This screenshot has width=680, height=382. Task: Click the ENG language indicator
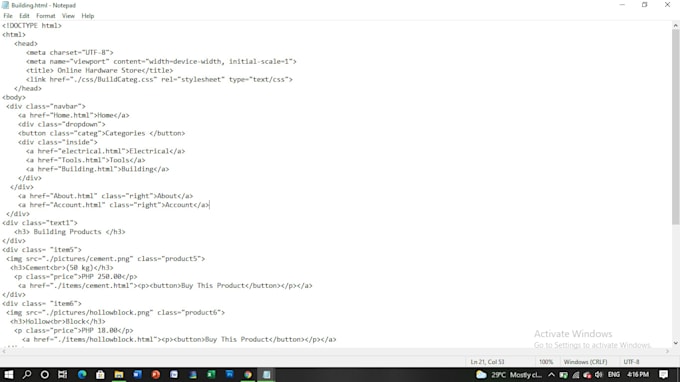point(614,375)
